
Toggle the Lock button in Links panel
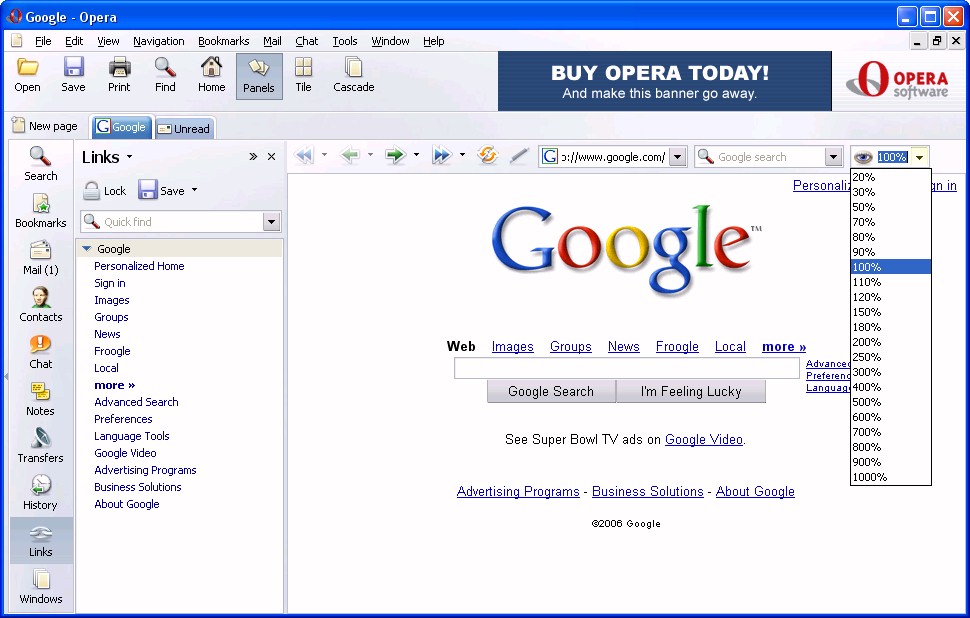click(104, 190)
